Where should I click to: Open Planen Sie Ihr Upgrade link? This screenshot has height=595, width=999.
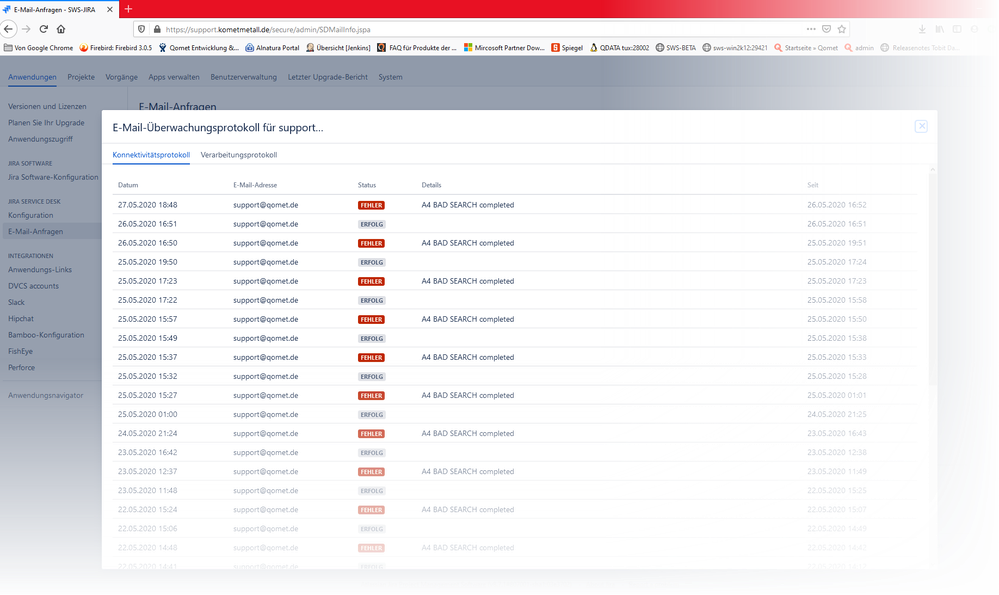click(x=46, y=122)
